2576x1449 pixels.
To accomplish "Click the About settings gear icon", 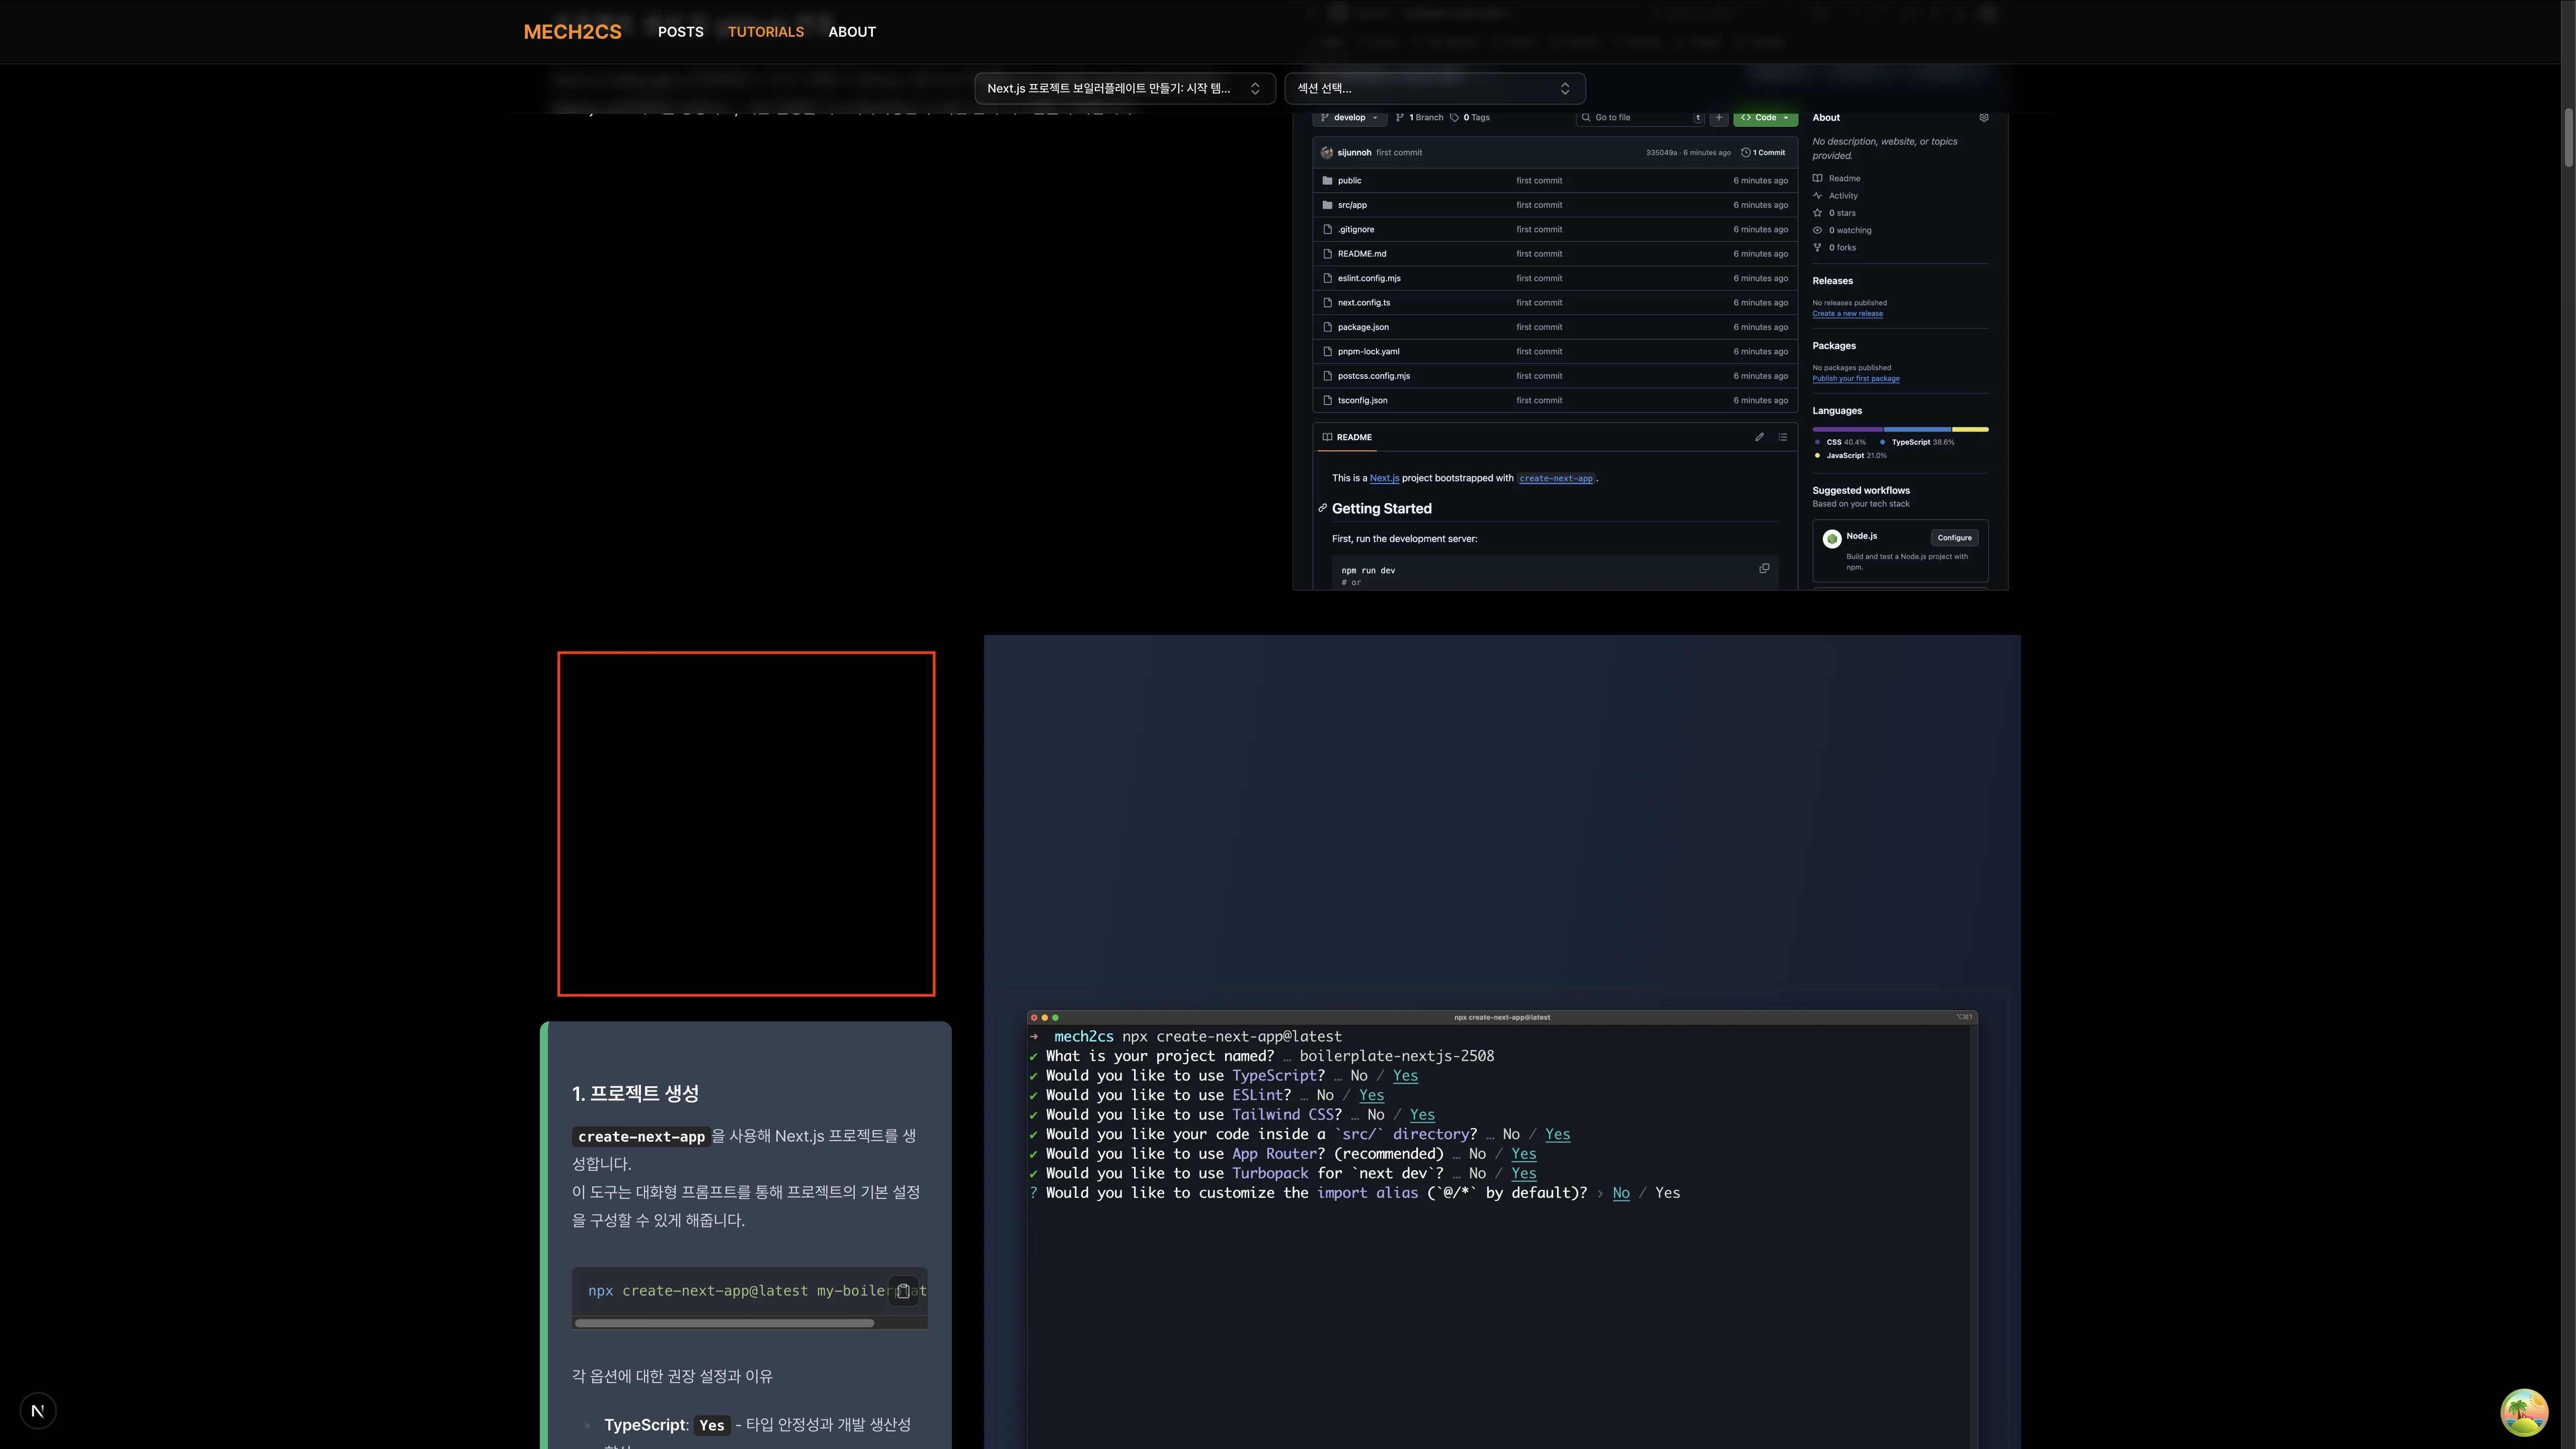I will click(1984, 118).
